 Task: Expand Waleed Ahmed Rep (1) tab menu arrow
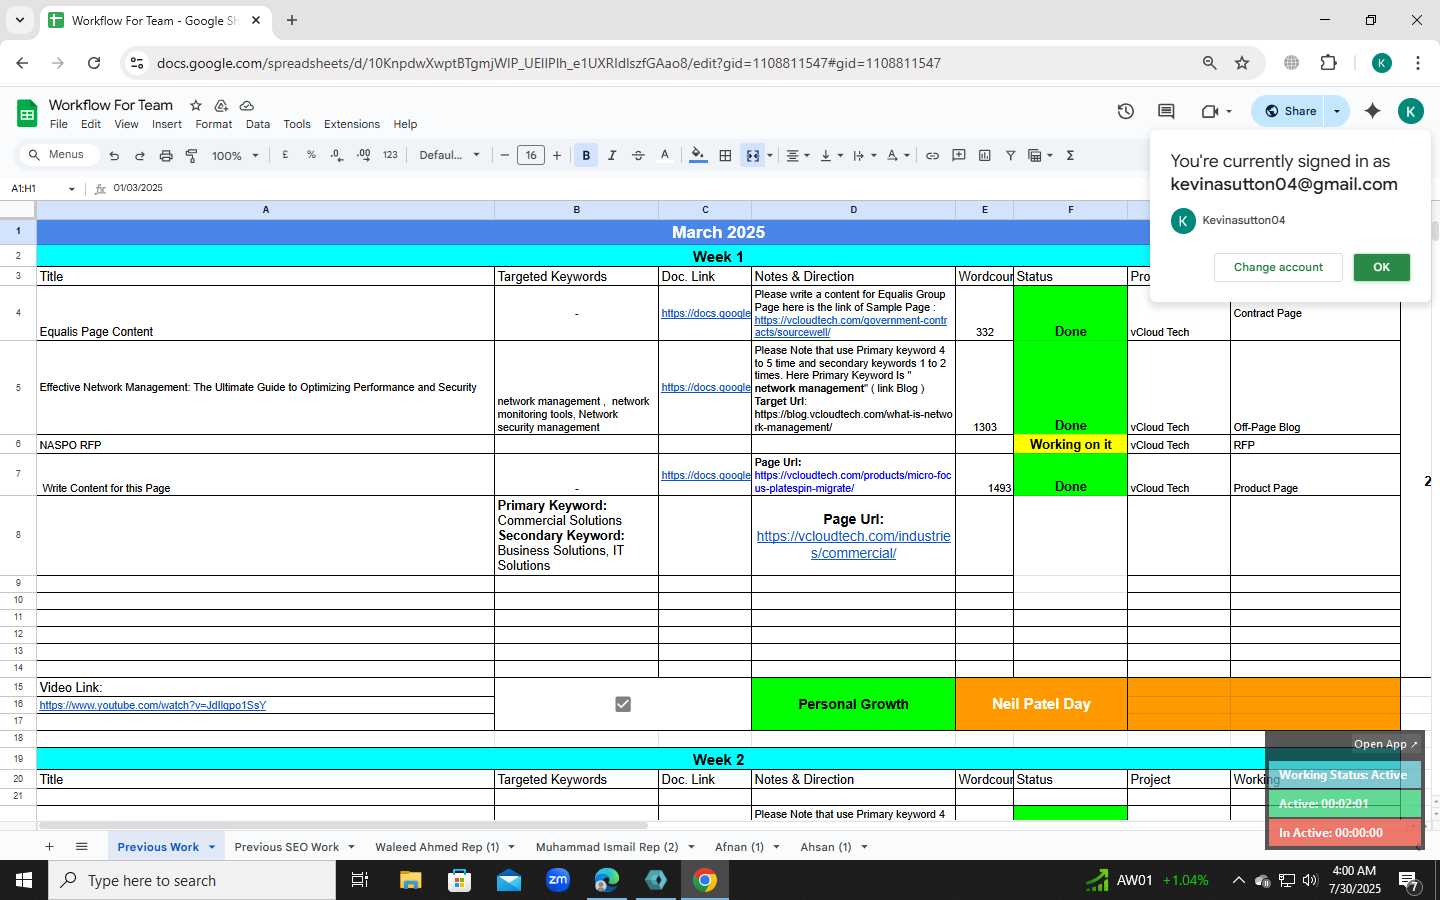point(511,847)
